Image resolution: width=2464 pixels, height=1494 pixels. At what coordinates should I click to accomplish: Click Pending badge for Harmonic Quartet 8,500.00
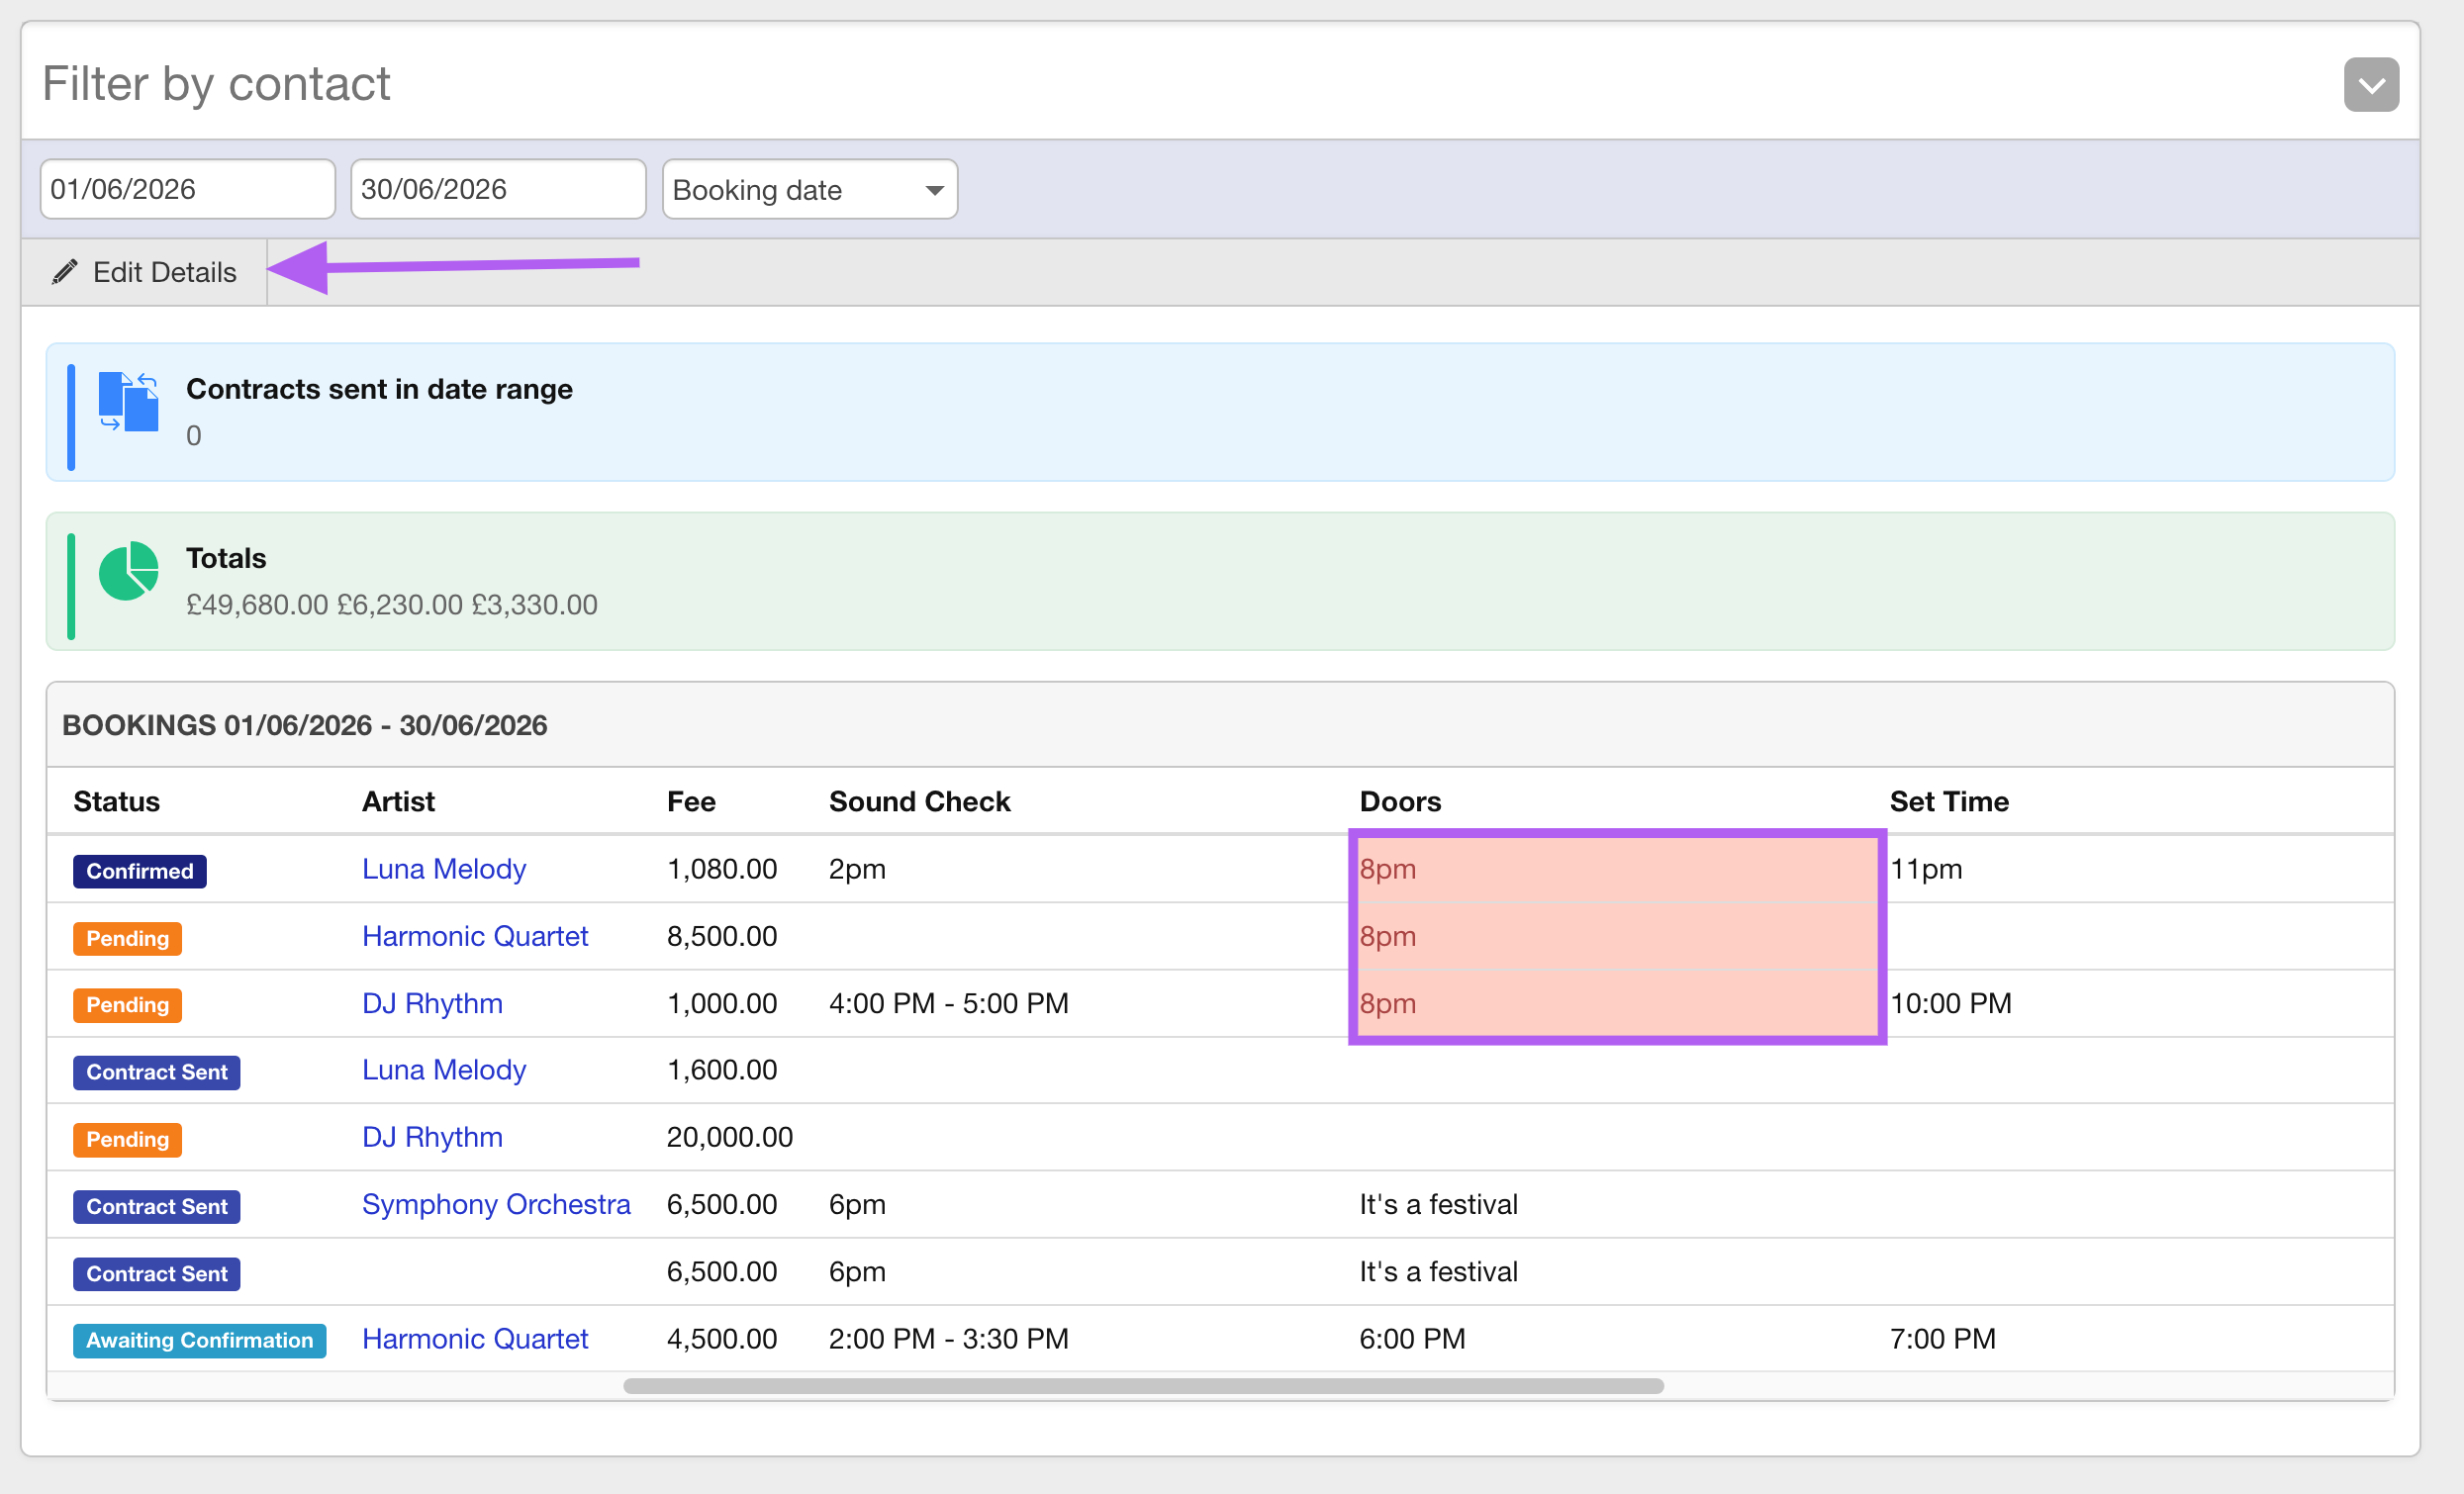pos(127,938)
